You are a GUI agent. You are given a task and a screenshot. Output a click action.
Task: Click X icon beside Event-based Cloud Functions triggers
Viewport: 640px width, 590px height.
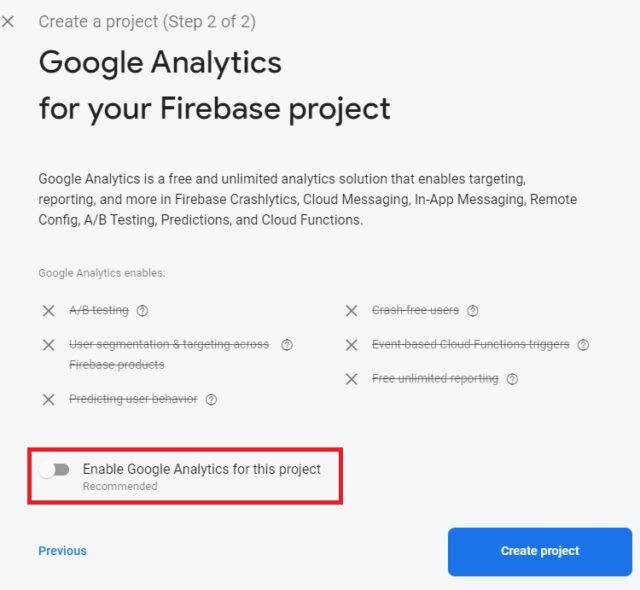[351, 345]
